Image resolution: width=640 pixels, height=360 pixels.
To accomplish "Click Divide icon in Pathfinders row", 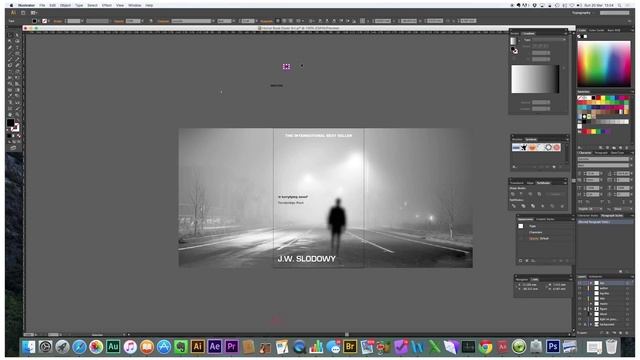I will click(513, 206).
